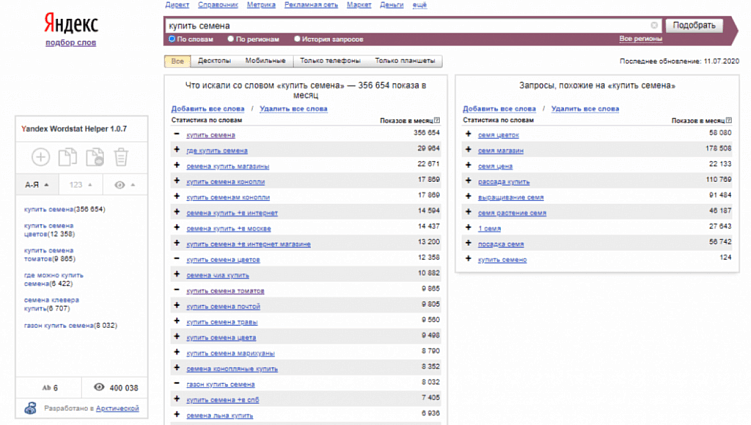Open the 'семя цена' query link
751x425 pixels.
tap(495, 167)
